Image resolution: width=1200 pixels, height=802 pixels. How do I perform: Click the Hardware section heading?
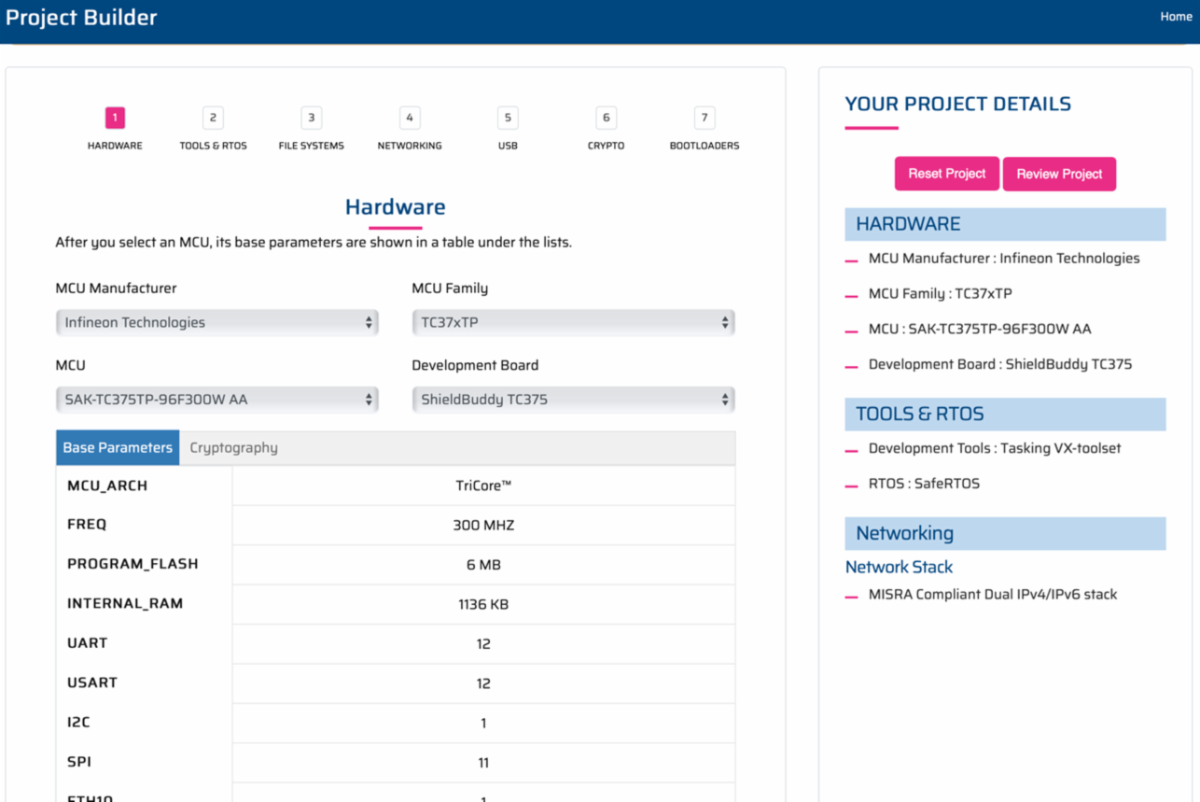(x=395, y=207)
